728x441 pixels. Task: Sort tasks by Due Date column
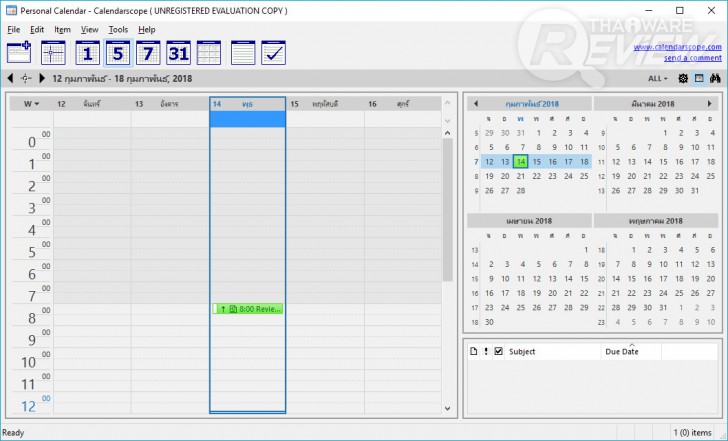pyautogui.click(x=631, y=351)
